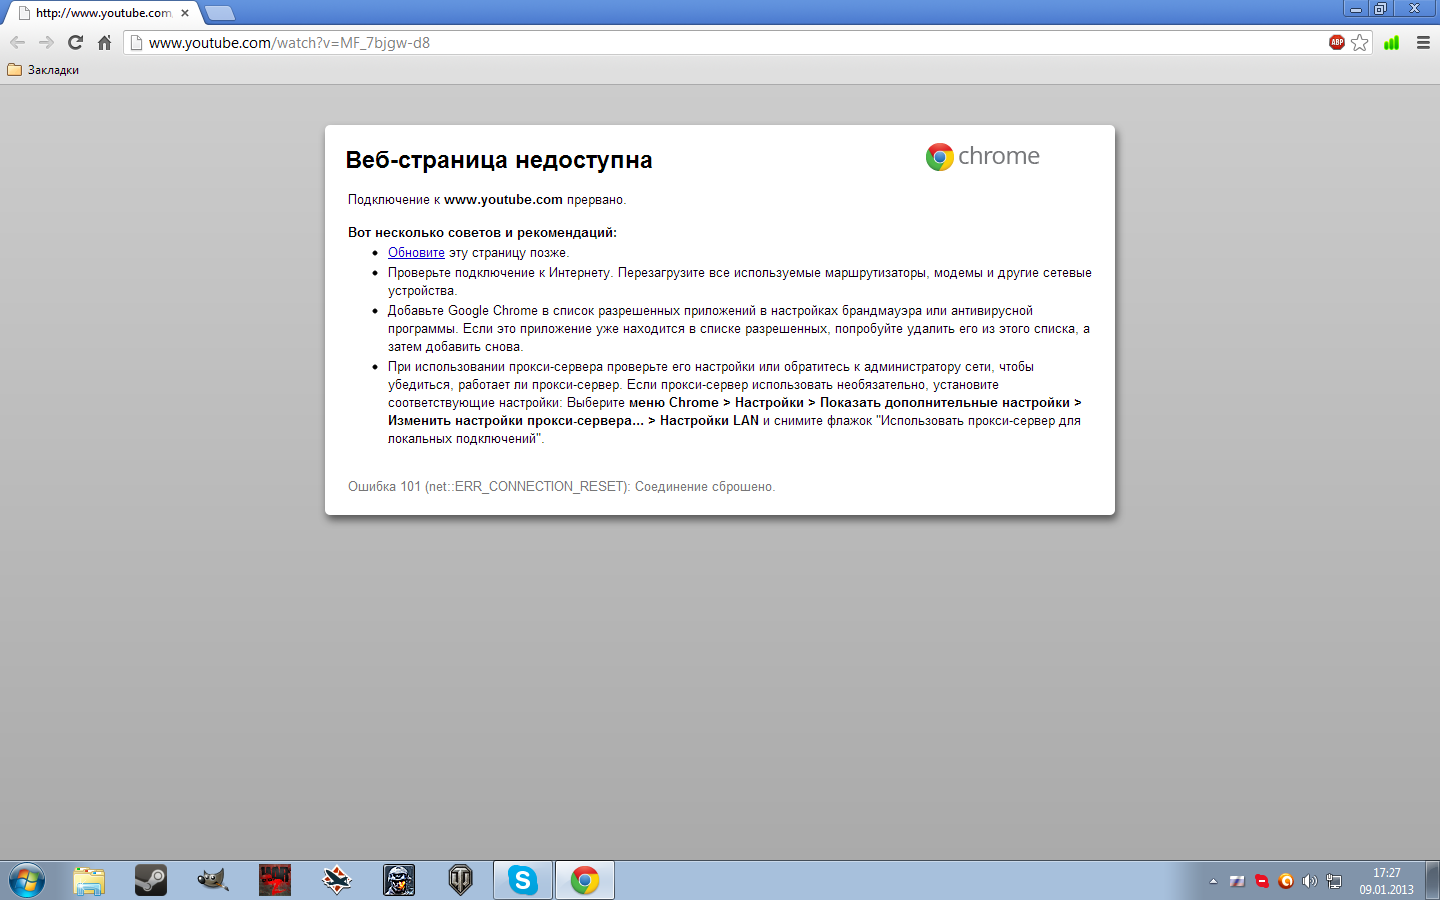The image size is (1440, 900).
Task: Go back with the browser's back arrow
Action: (x=17, y=42)
